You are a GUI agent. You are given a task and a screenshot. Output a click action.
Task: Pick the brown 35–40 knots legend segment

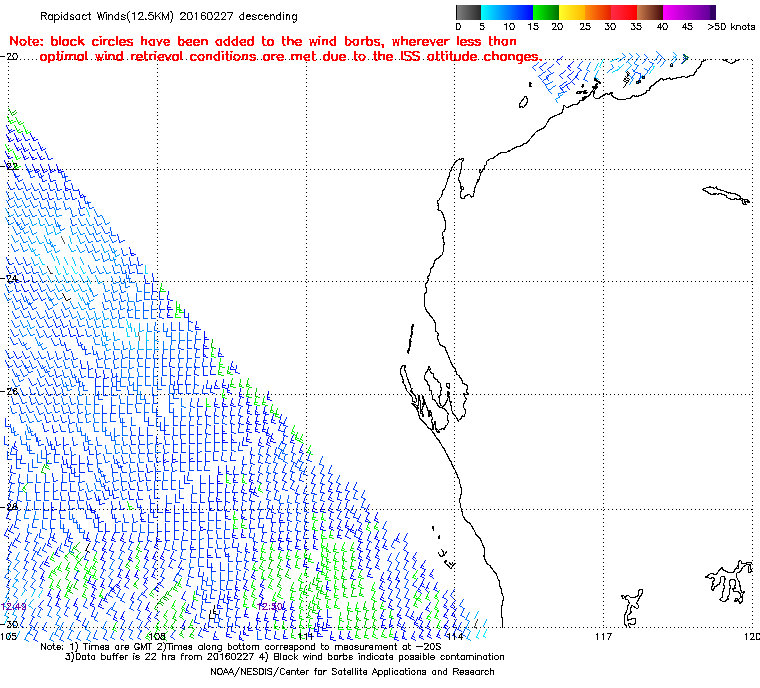(650, 12)
